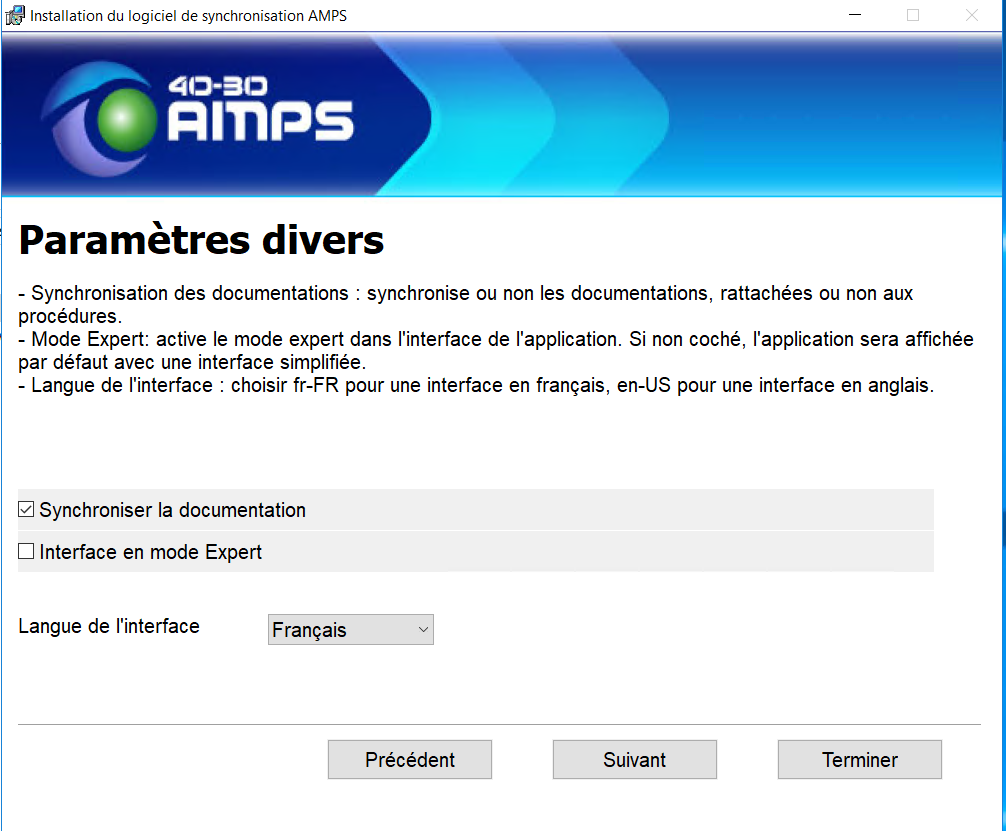Select the 'Français' value in language box
The image size is (1006, 831).
coord(310,630)
